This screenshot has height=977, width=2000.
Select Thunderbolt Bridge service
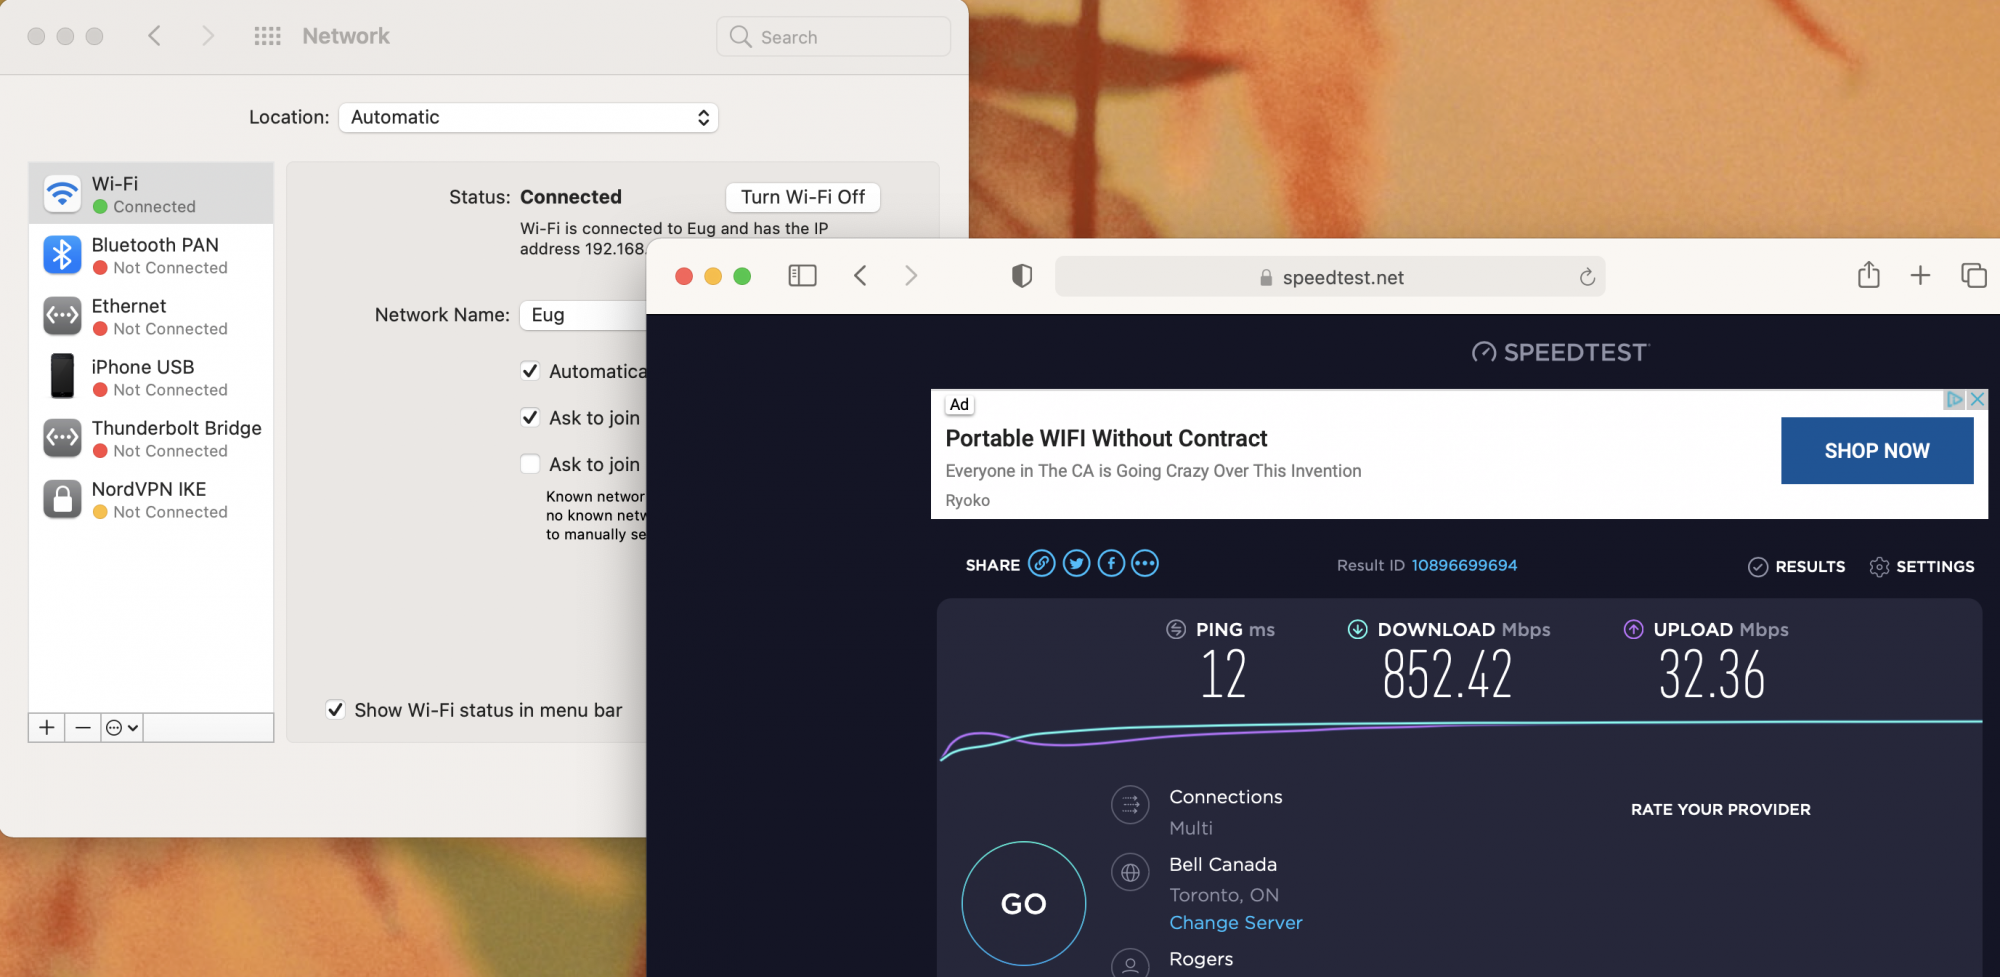point(151,438)
